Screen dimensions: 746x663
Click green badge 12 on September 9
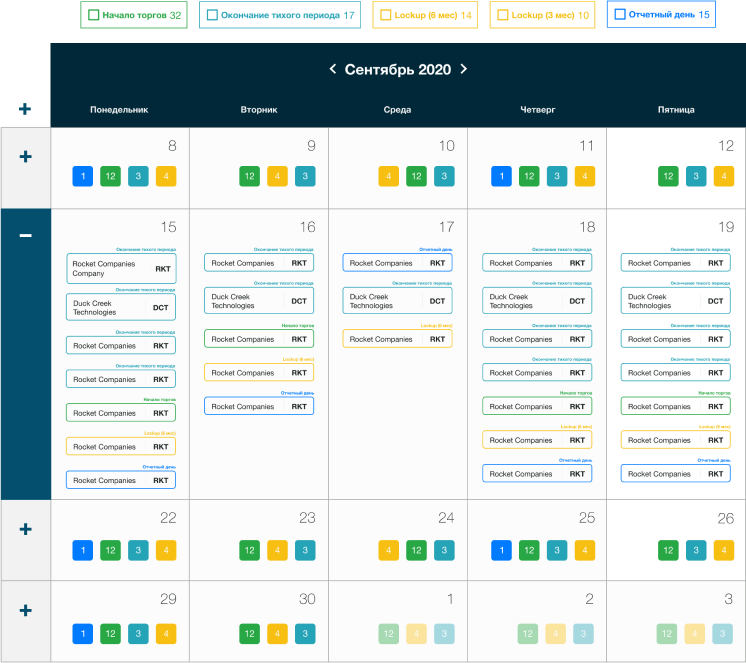pyautogui.click(x=250, y=177)
